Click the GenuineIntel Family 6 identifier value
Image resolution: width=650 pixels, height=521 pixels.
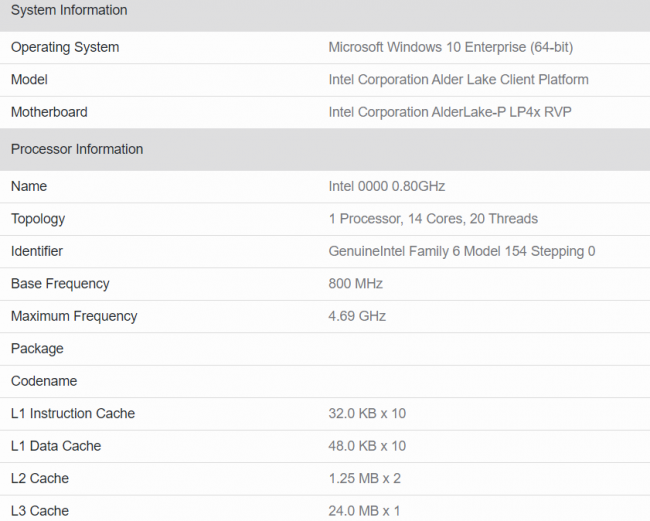point(461,251)
